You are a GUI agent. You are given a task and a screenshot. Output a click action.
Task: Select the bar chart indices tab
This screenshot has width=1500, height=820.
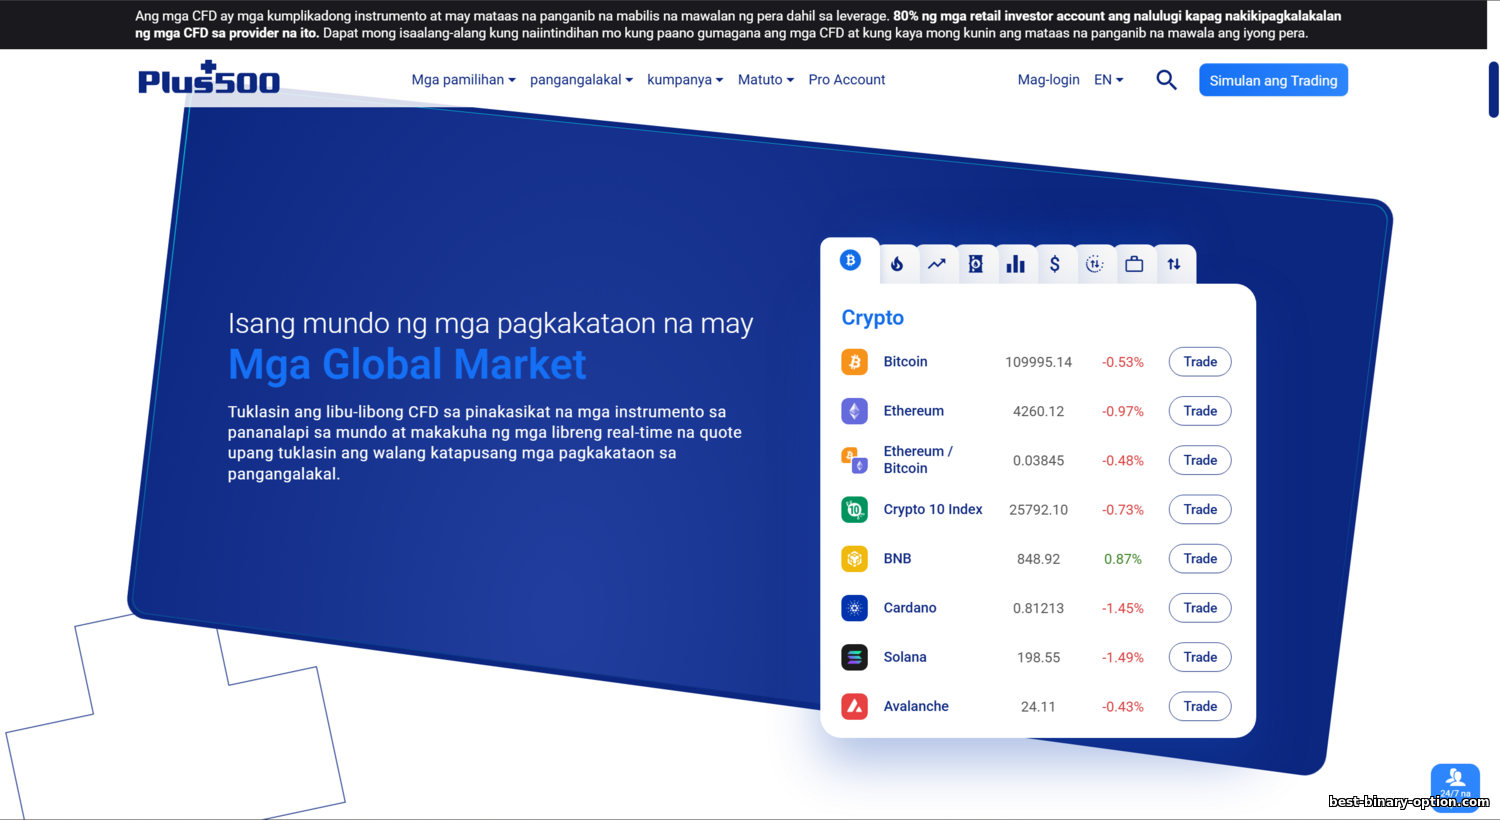[x=1015, y=264]
